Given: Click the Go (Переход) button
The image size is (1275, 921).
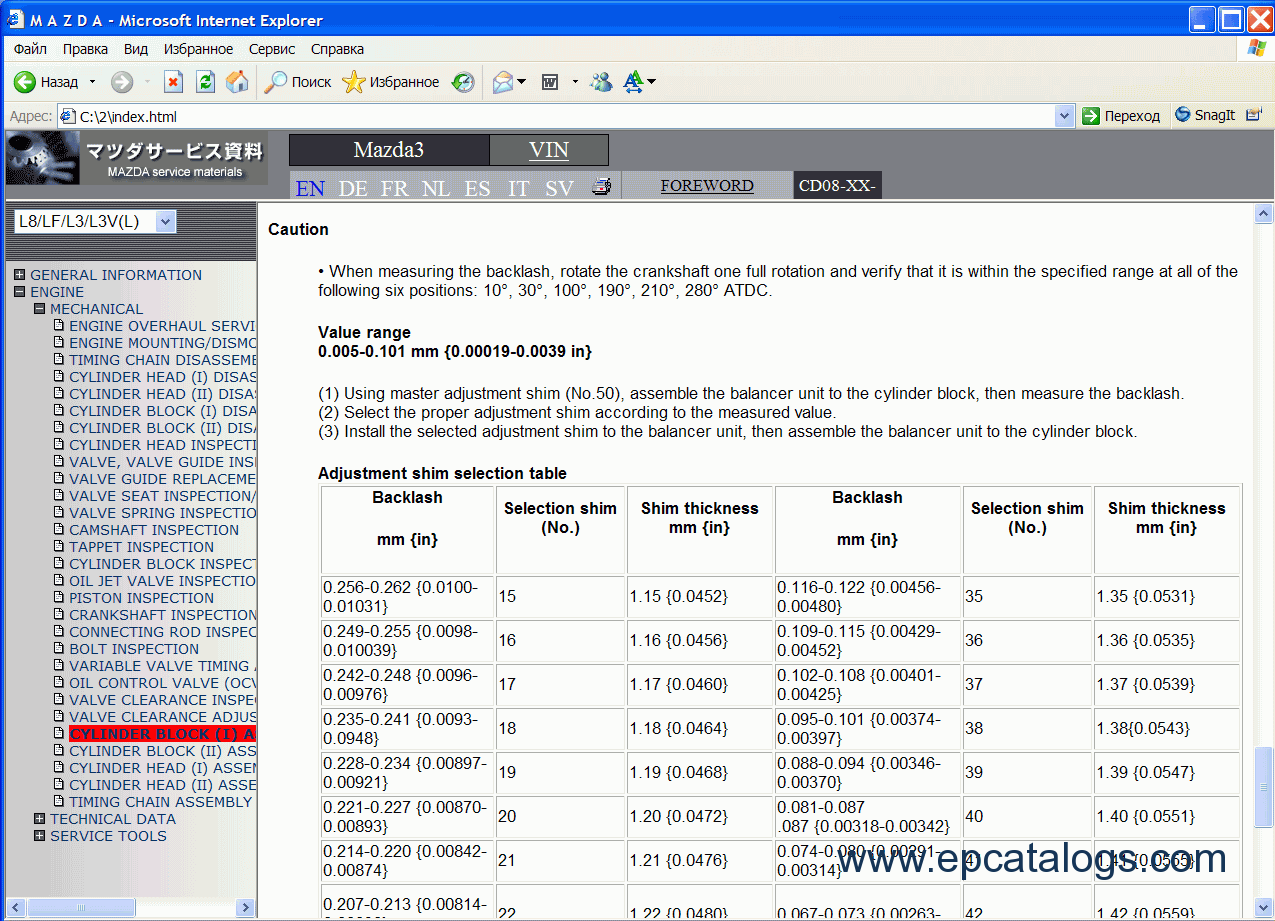Looking at the screenshot, I should (x=1121, y=116).
